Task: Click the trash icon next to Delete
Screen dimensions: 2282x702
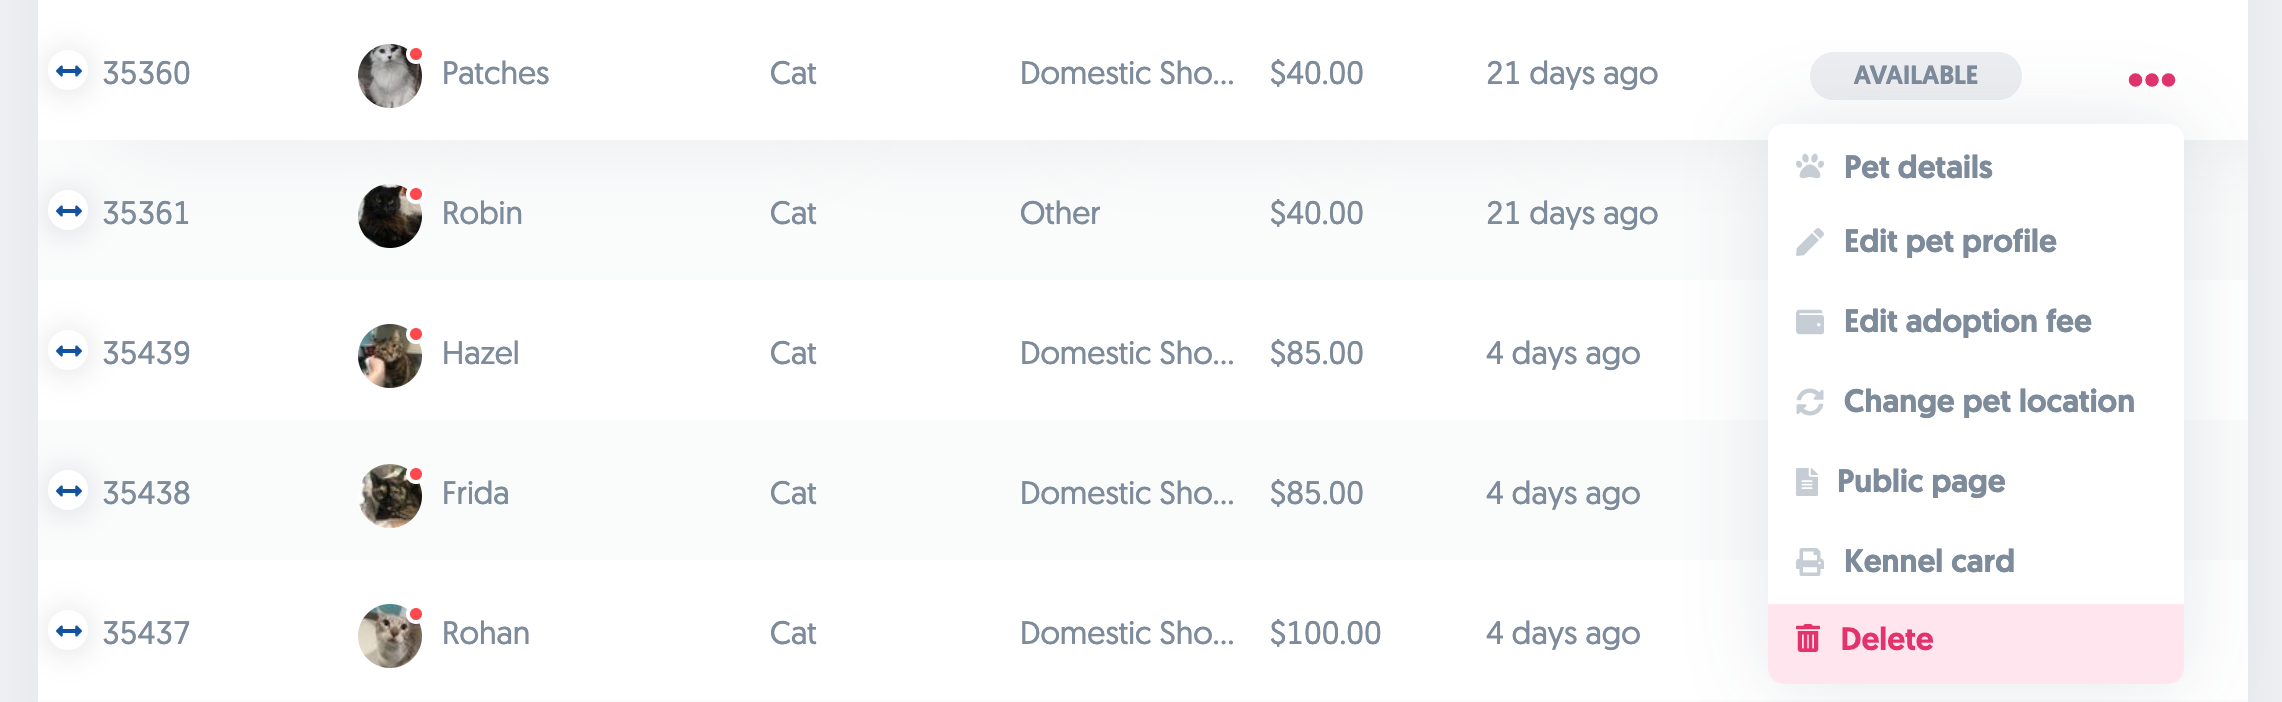Action: [1808, 638]
